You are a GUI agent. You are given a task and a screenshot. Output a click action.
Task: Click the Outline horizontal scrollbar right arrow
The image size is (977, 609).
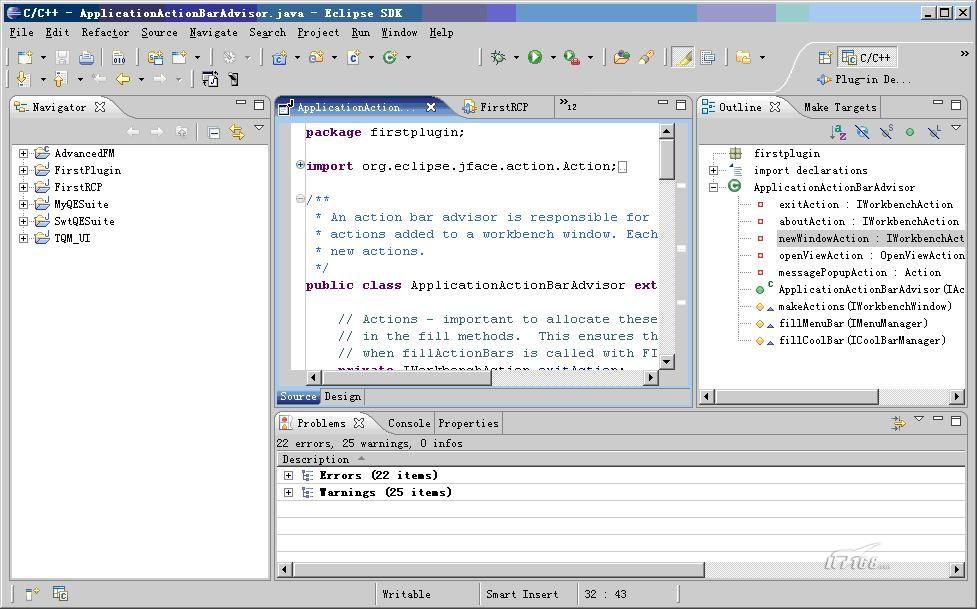point(957,396)
